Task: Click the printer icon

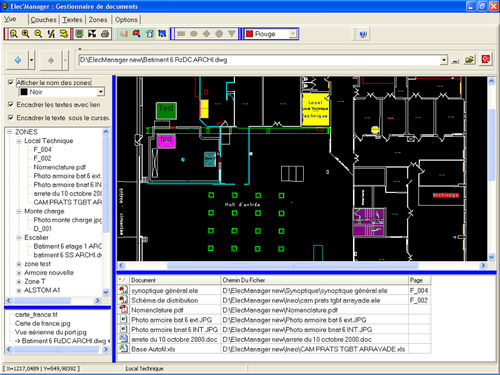Action: tap(105, 34)
